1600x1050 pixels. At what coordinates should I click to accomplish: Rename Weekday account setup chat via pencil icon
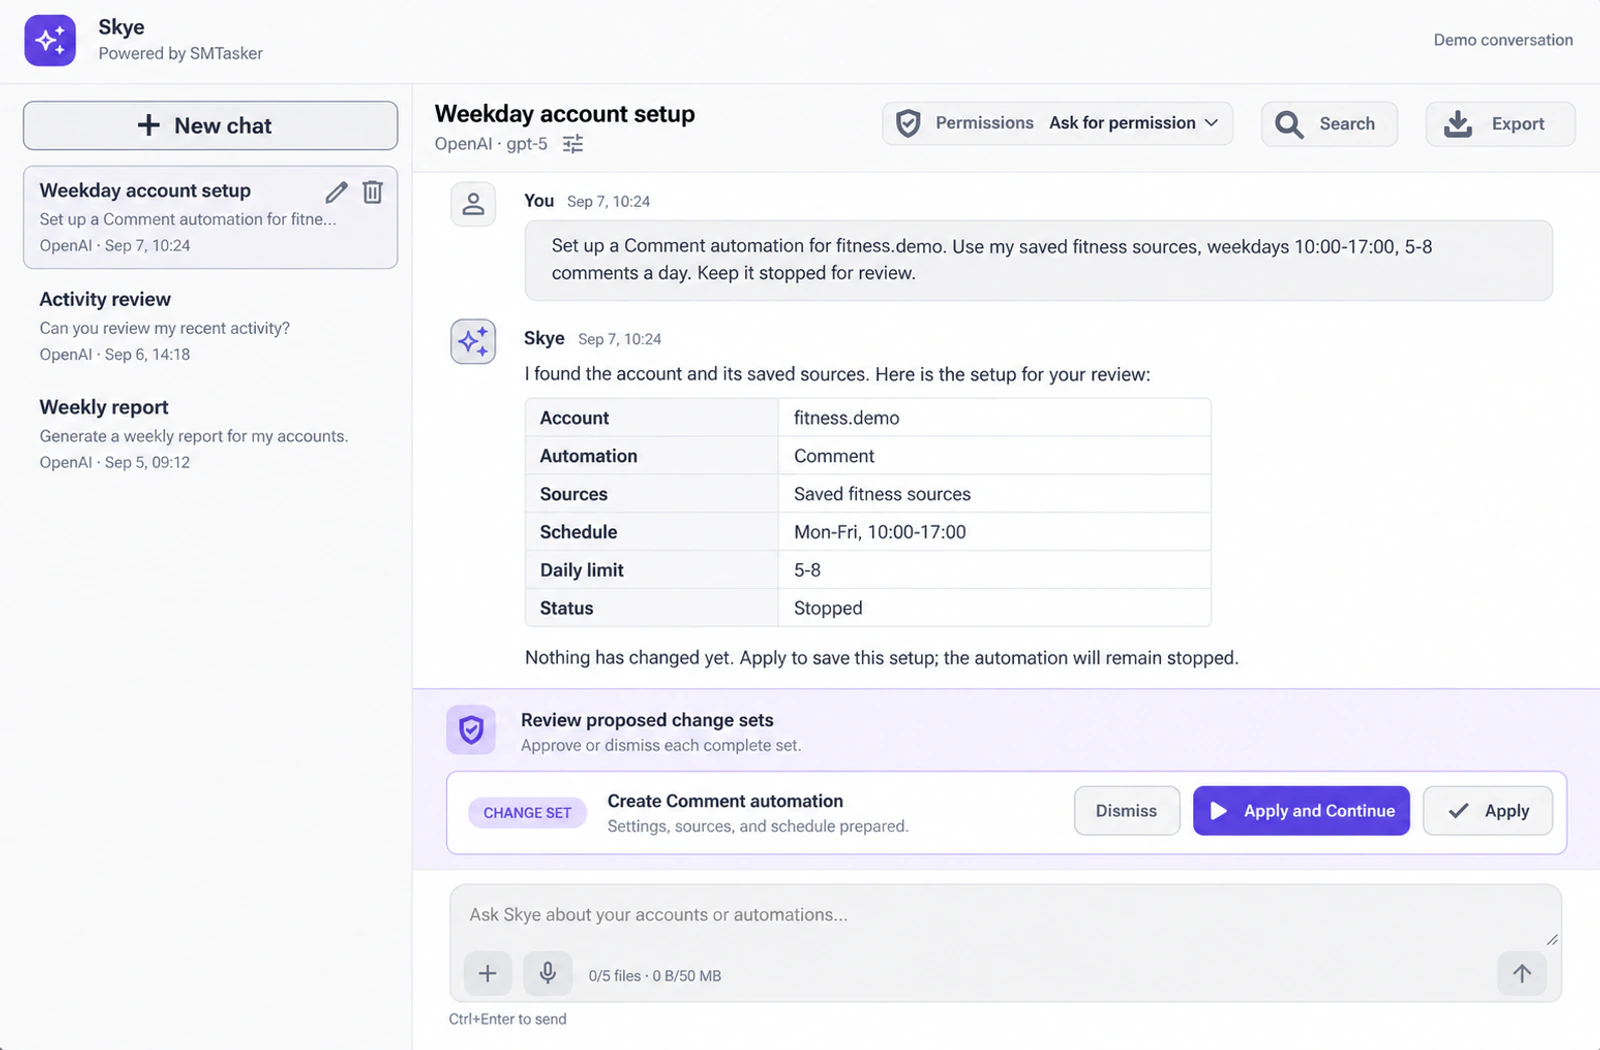(x=337, y=192)
